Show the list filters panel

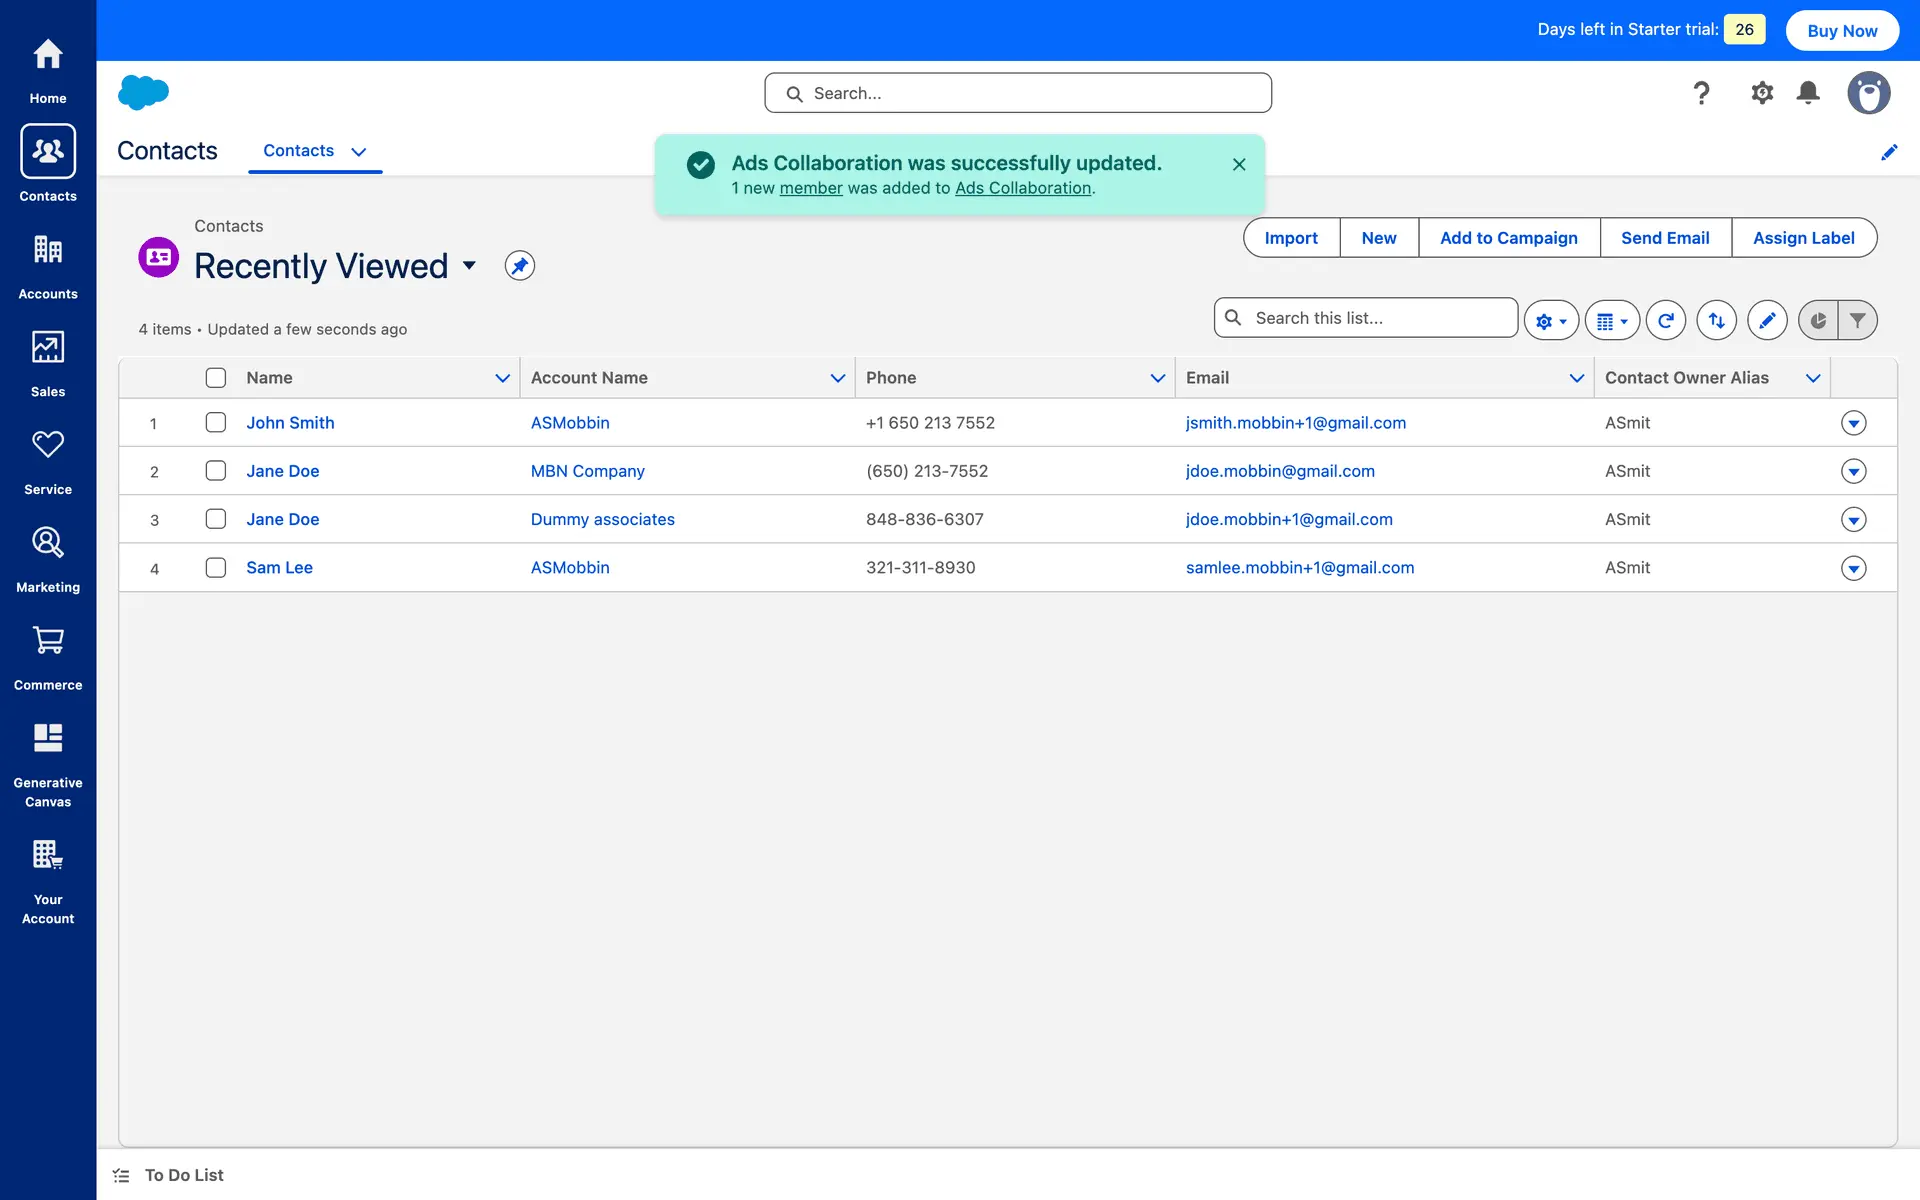[1857, 320]
